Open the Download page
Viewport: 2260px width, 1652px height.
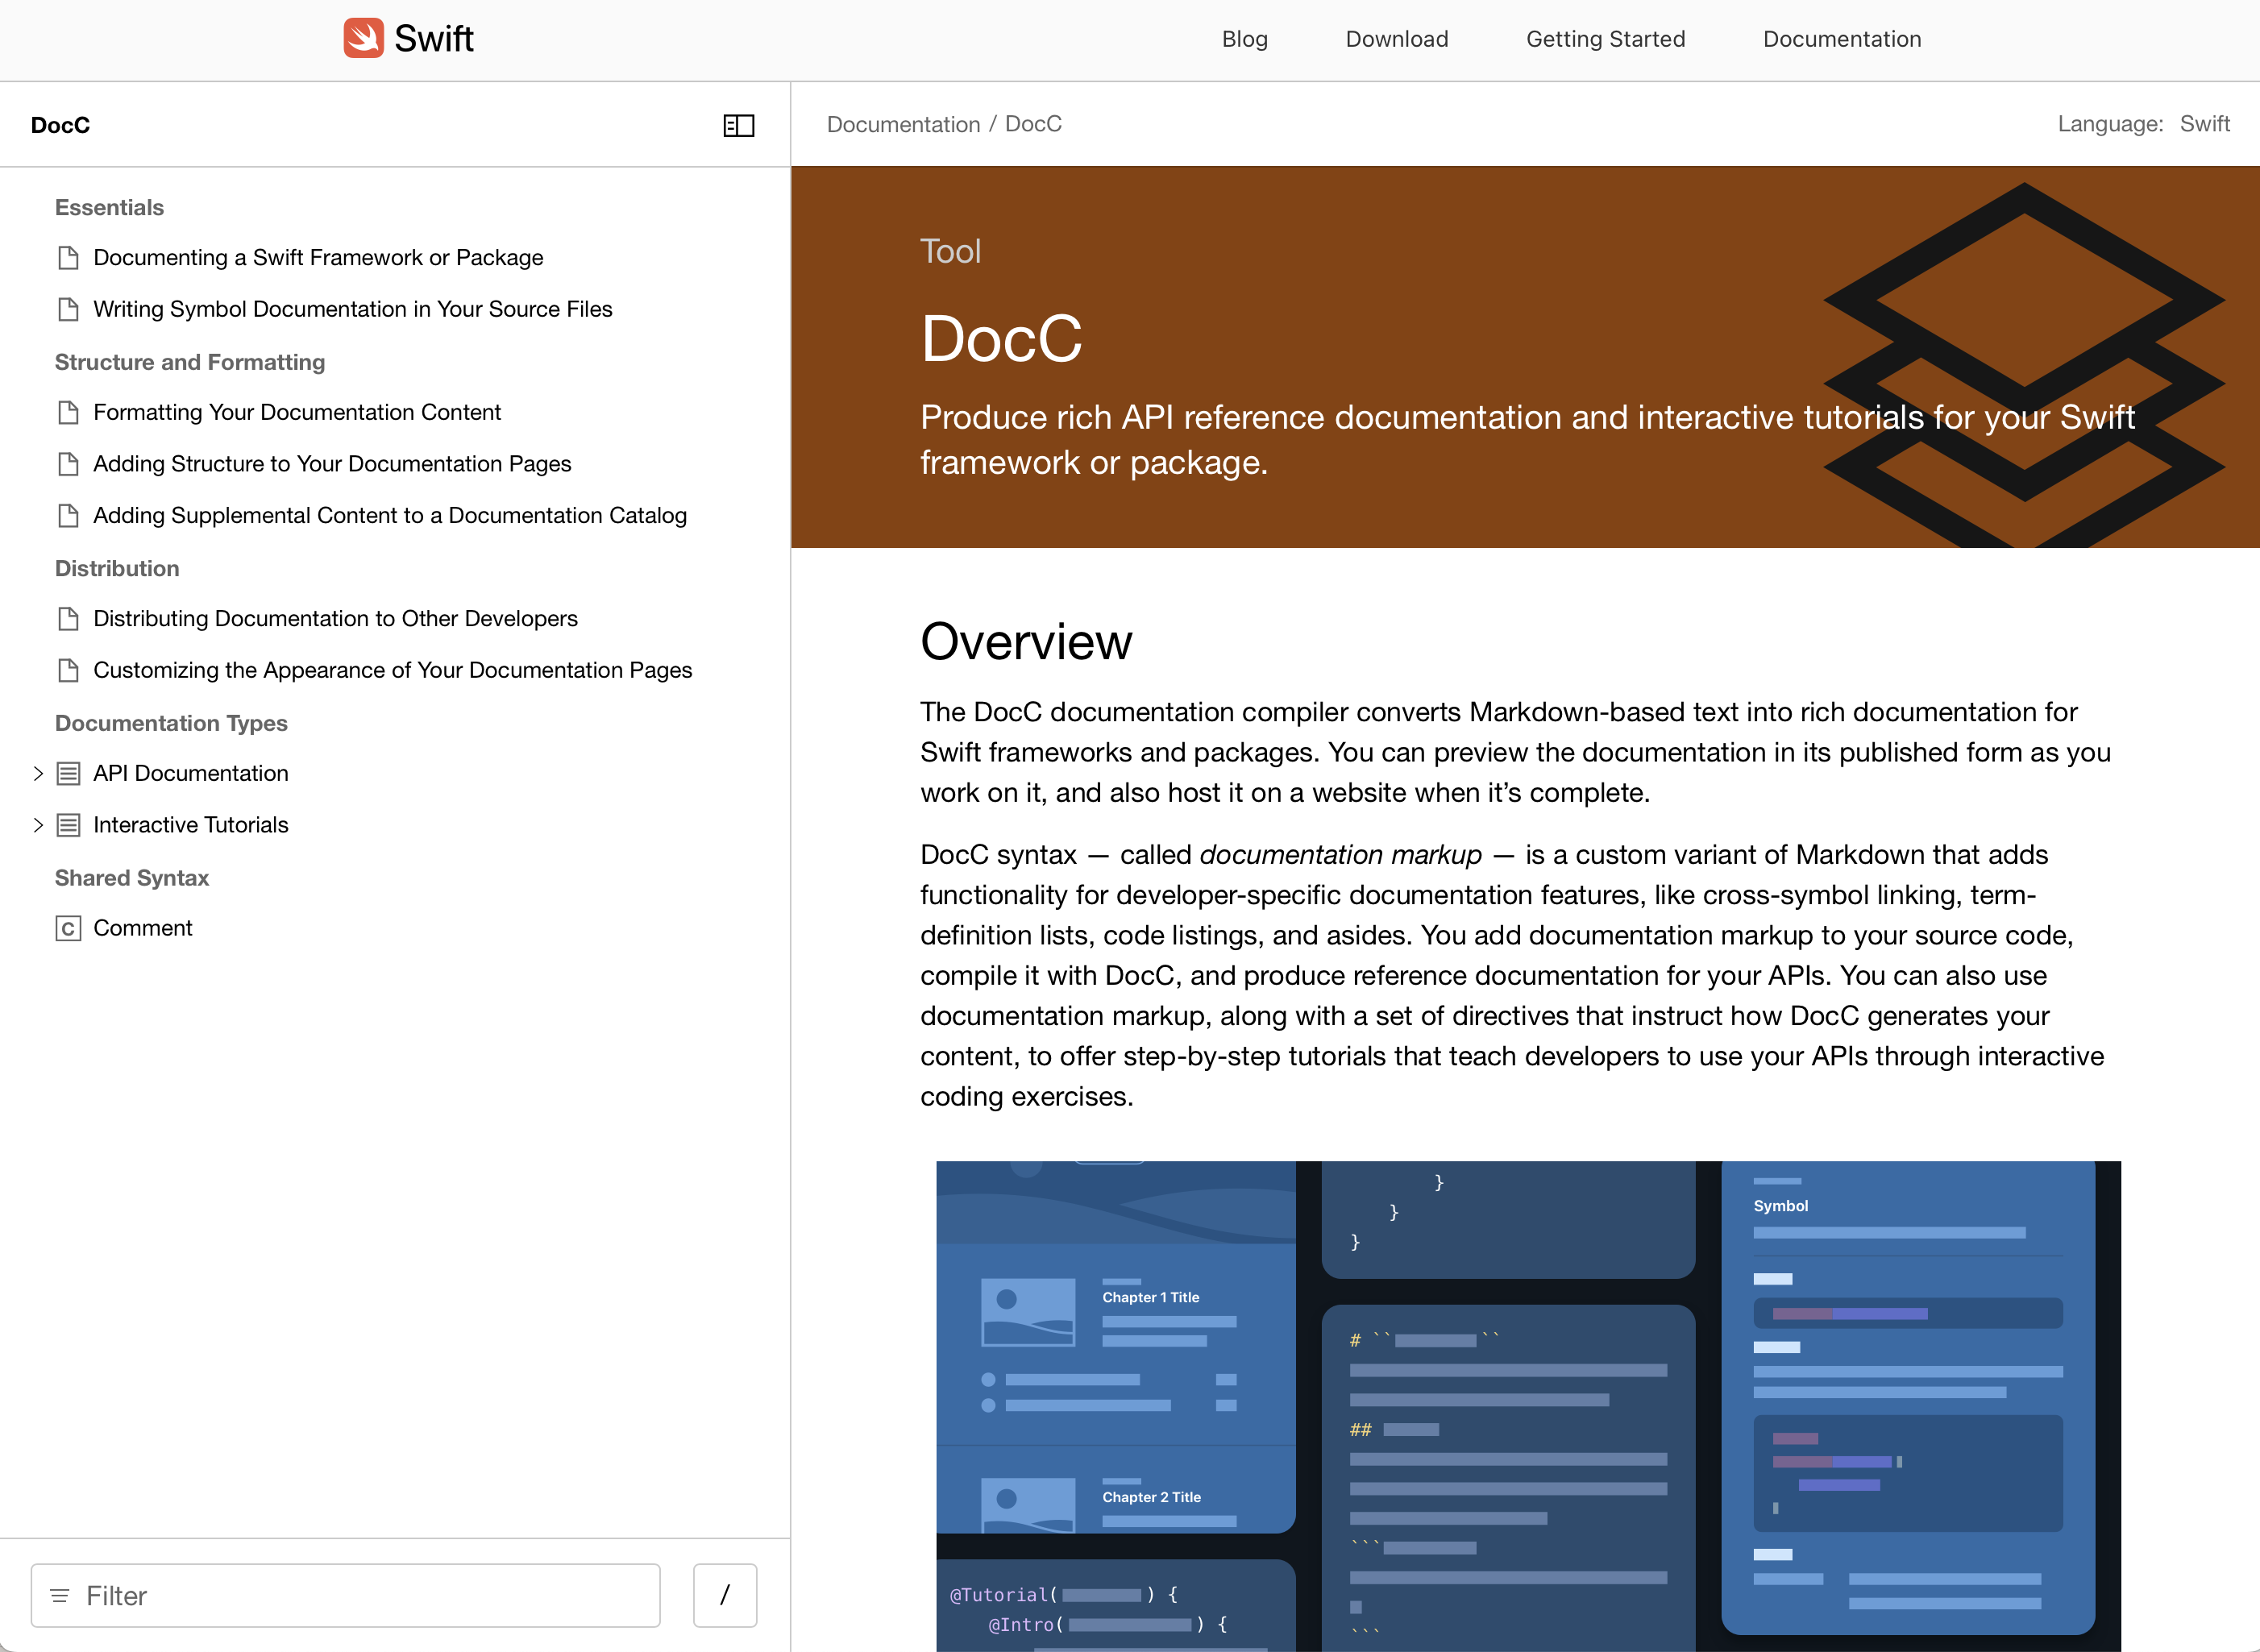coord(1397,39)
